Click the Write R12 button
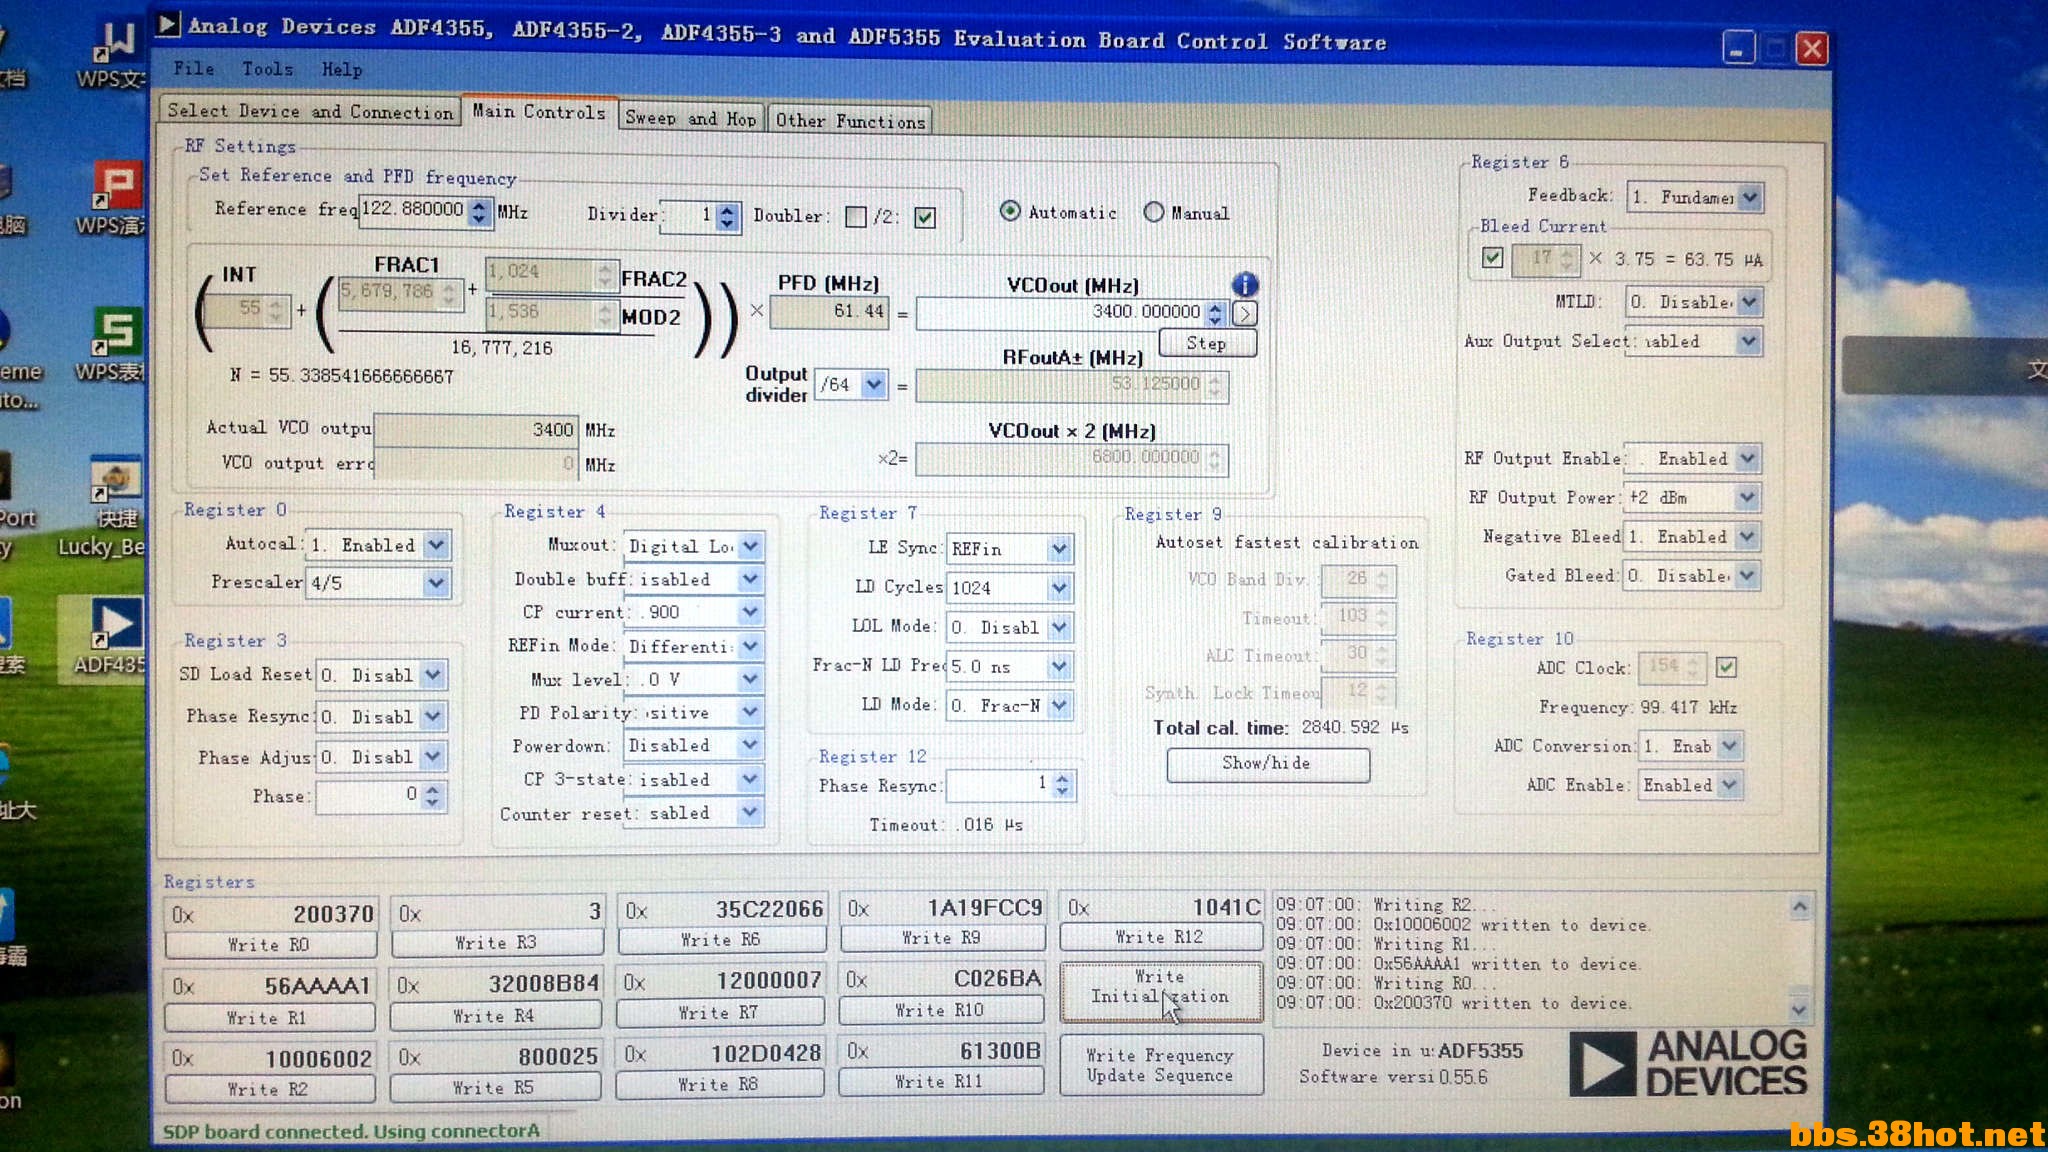The height and width of the screenshot is (1152, 2048). click(1160, 937)
